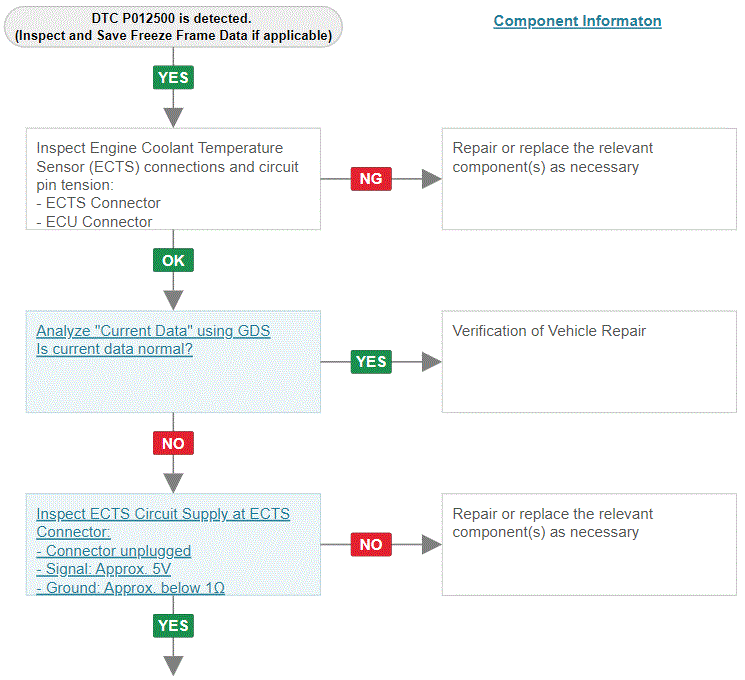Click the green OK badge under ECTS inspection
This screenshot has width=745, height=680.
coord(173,260)
